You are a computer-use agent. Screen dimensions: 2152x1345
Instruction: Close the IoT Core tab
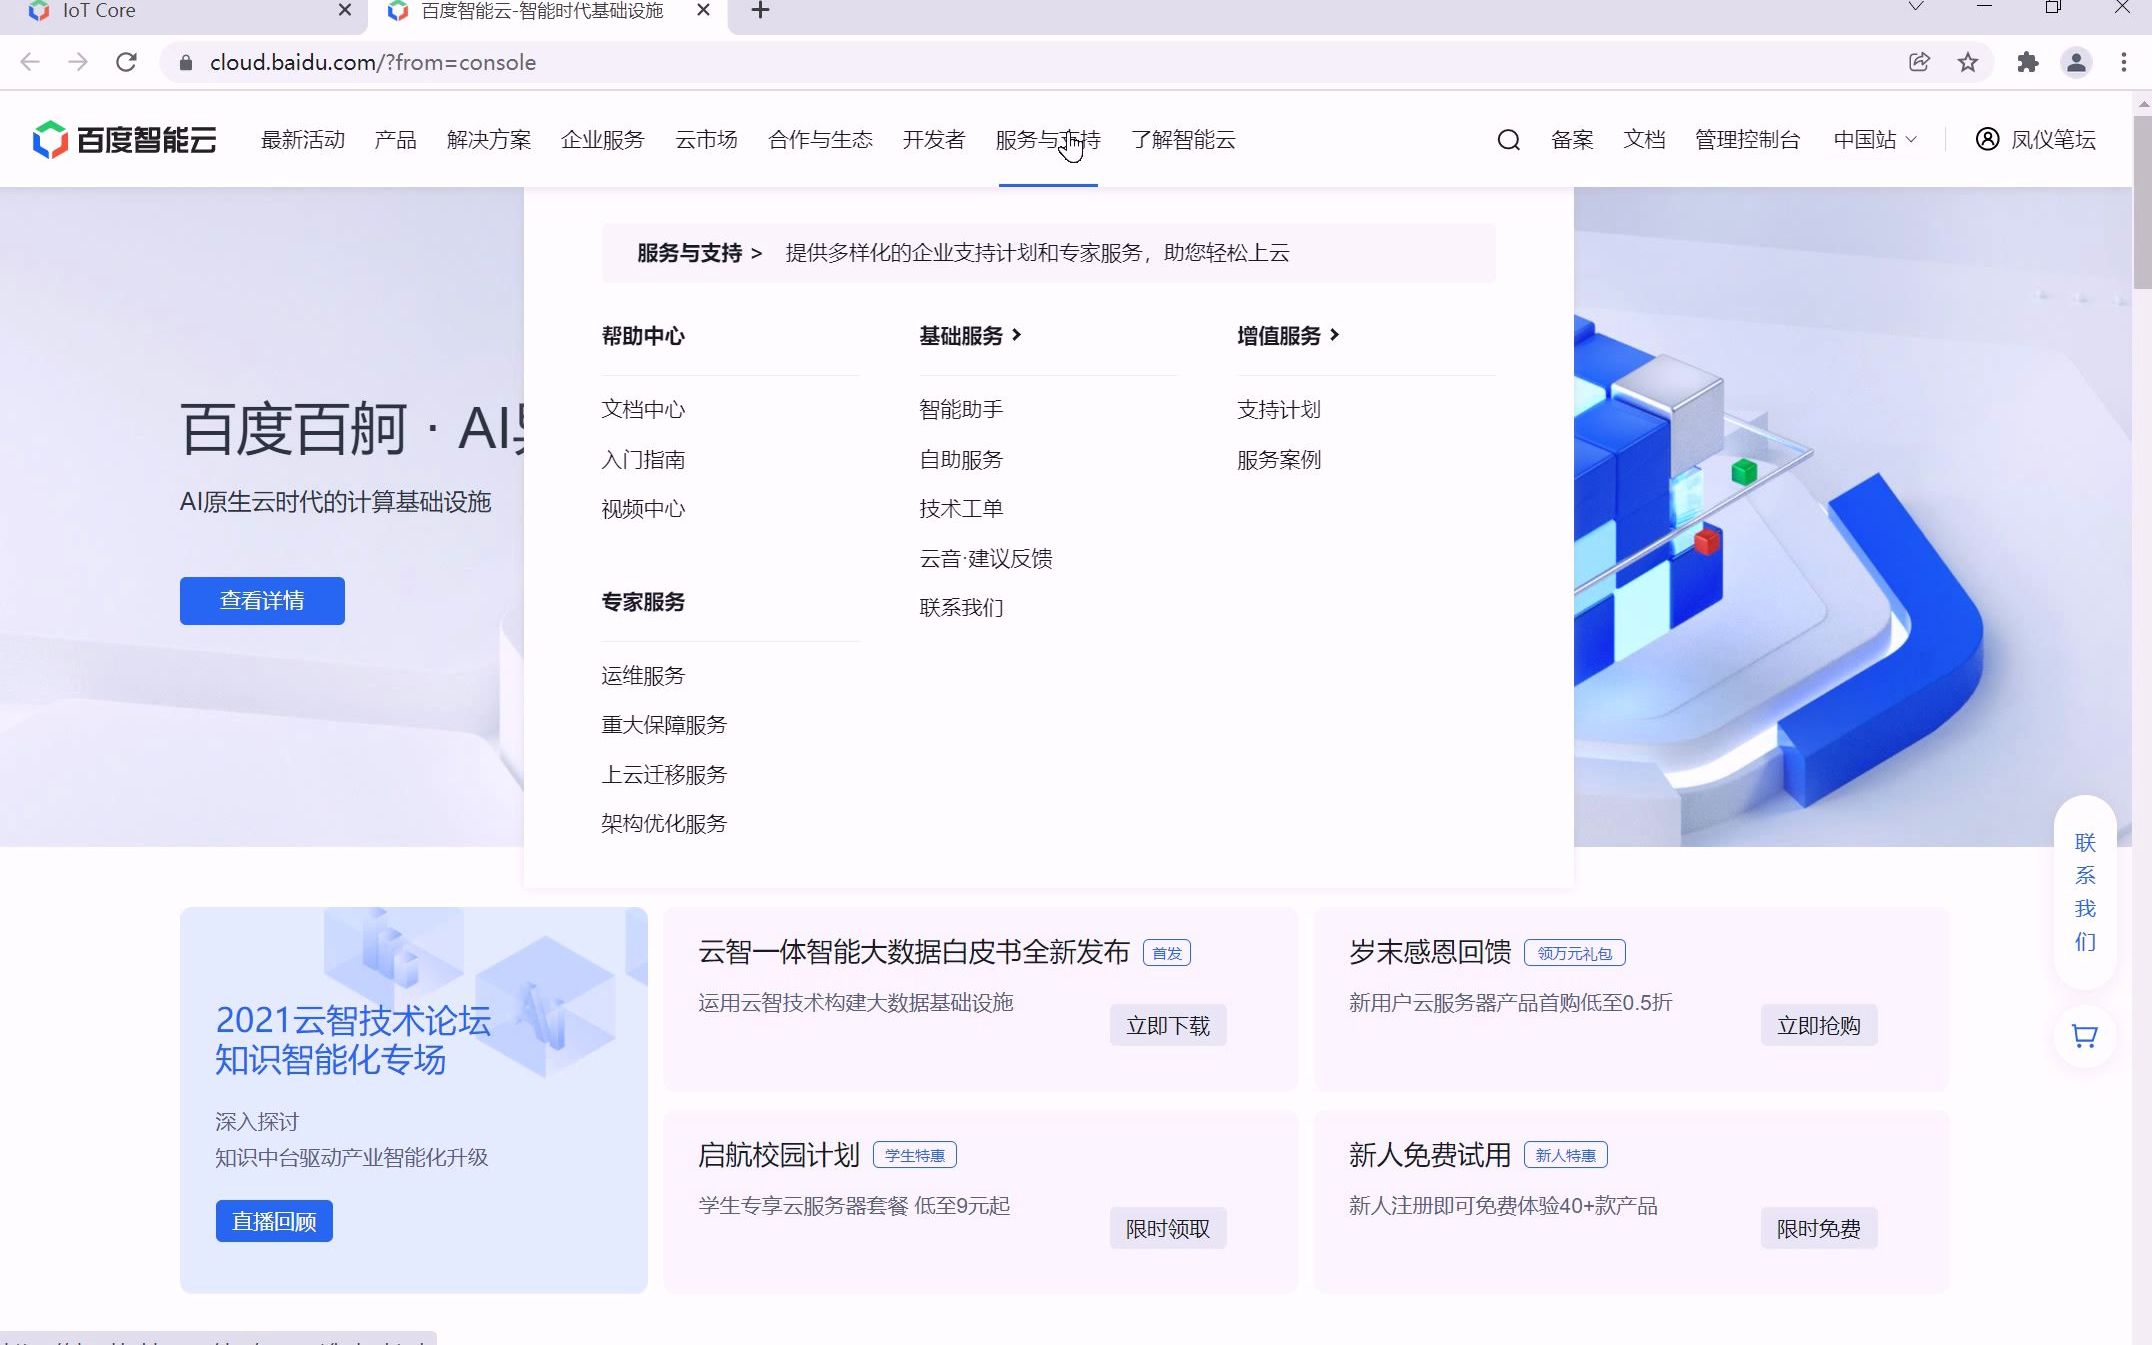point(345,10)
